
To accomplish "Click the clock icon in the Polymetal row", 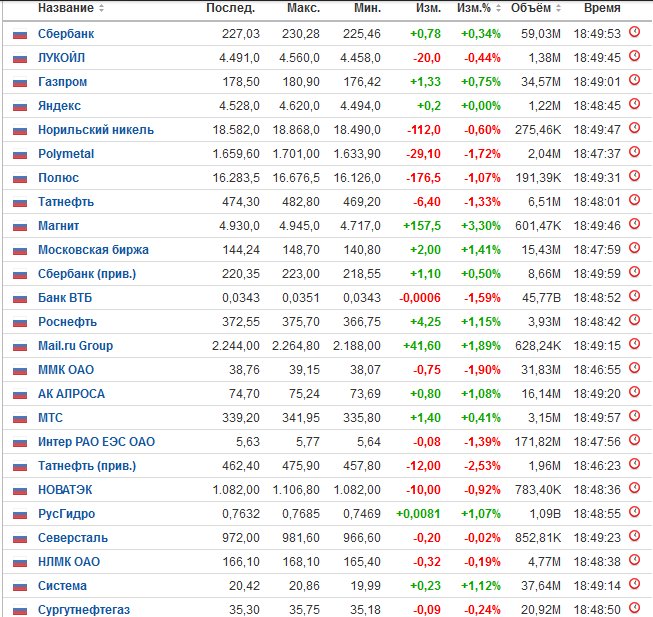I will 634,152.
